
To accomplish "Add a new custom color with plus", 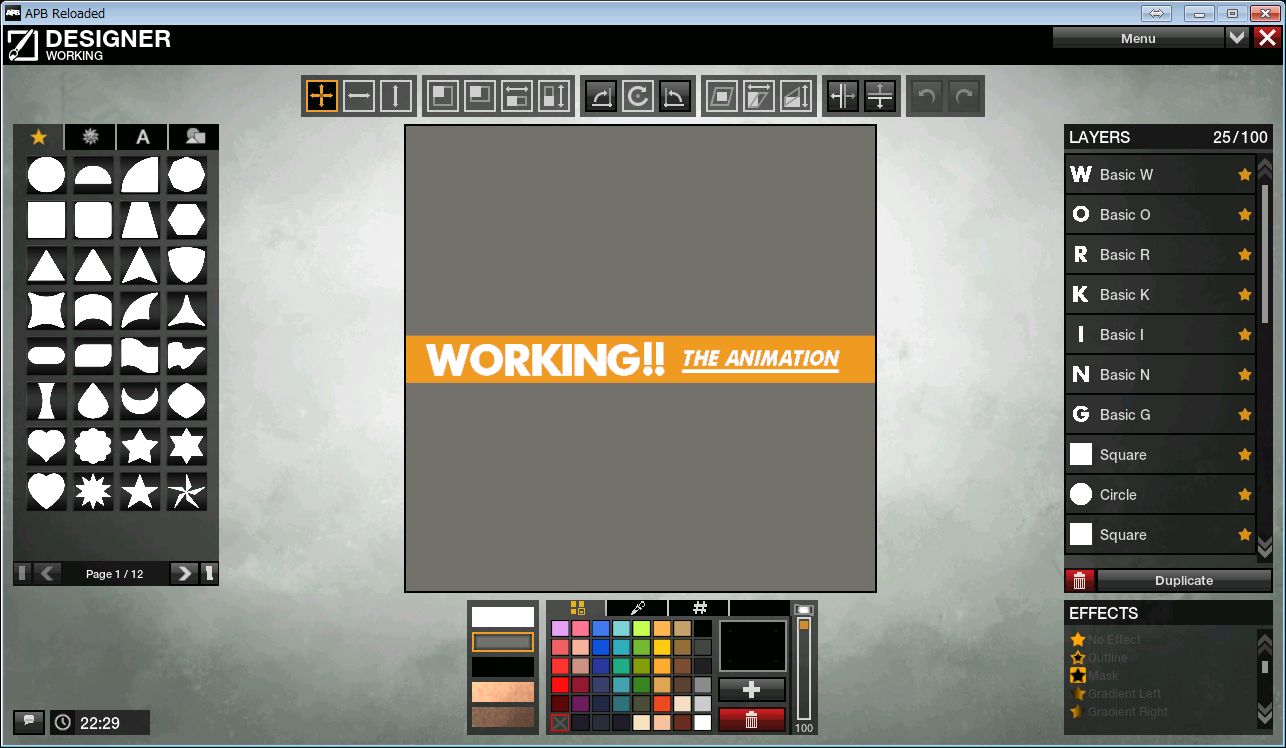I will click(x=752, y=690).
